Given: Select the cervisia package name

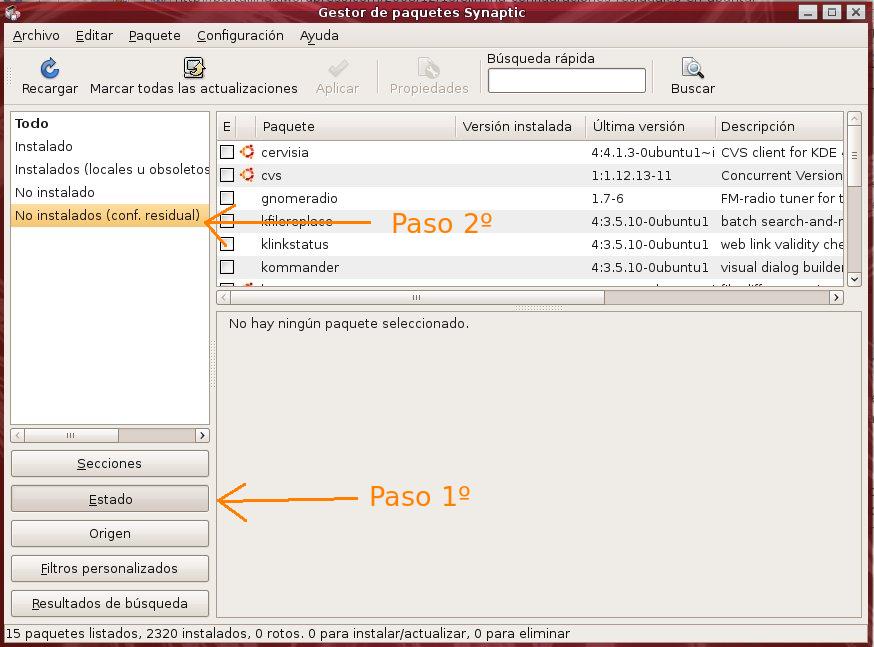Looking at the screenshot, I should (285, 152).
